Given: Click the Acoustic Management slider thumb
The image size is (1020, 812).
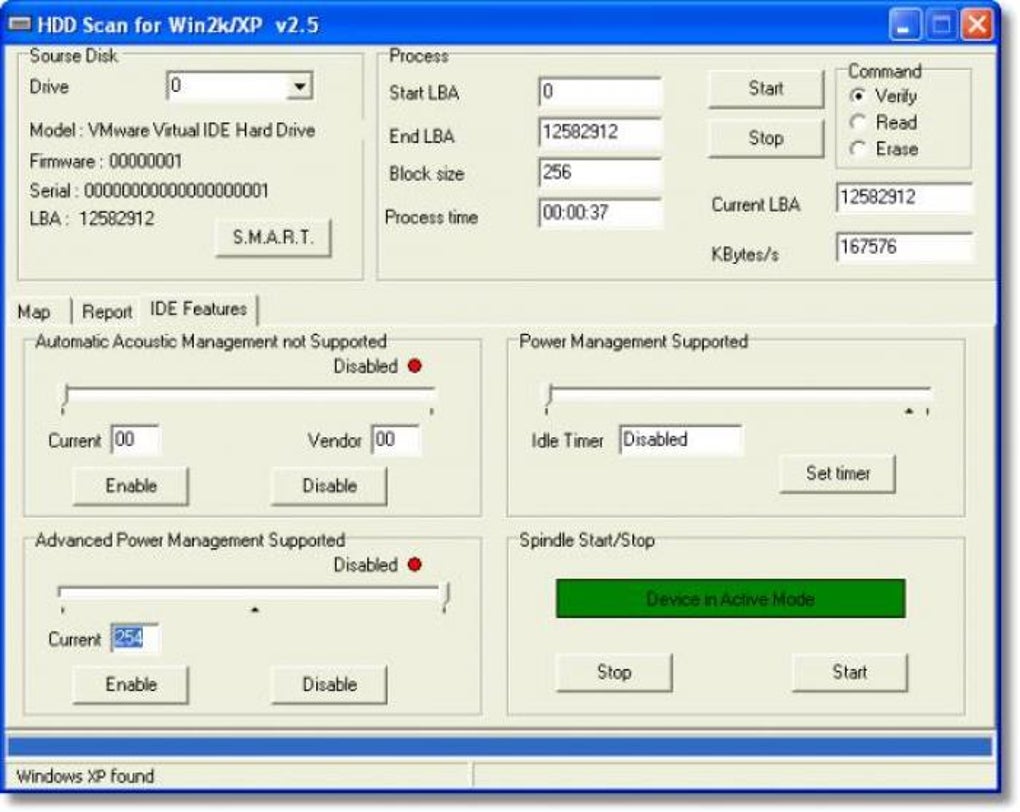Looking at the screenshot, I should click(x=66, y=398).
